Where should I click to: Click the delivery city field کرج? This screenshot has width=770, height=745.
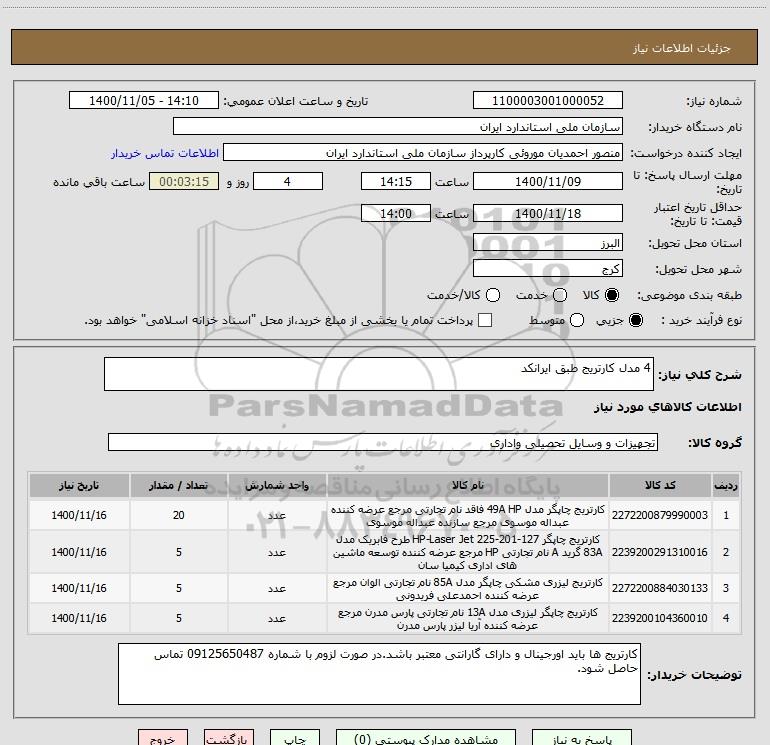(548, 268)
